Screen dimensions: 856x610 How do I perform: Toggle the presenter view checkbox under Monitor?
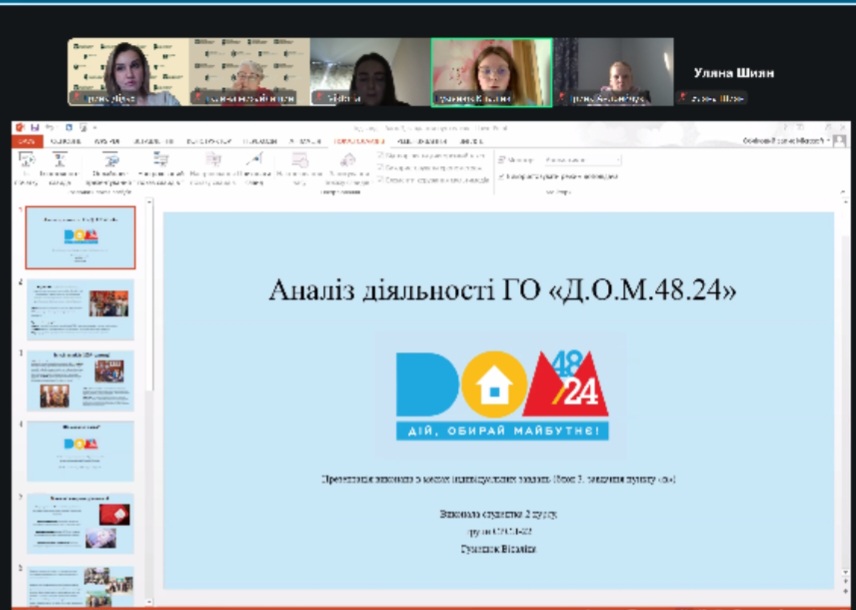click(502, 176)
